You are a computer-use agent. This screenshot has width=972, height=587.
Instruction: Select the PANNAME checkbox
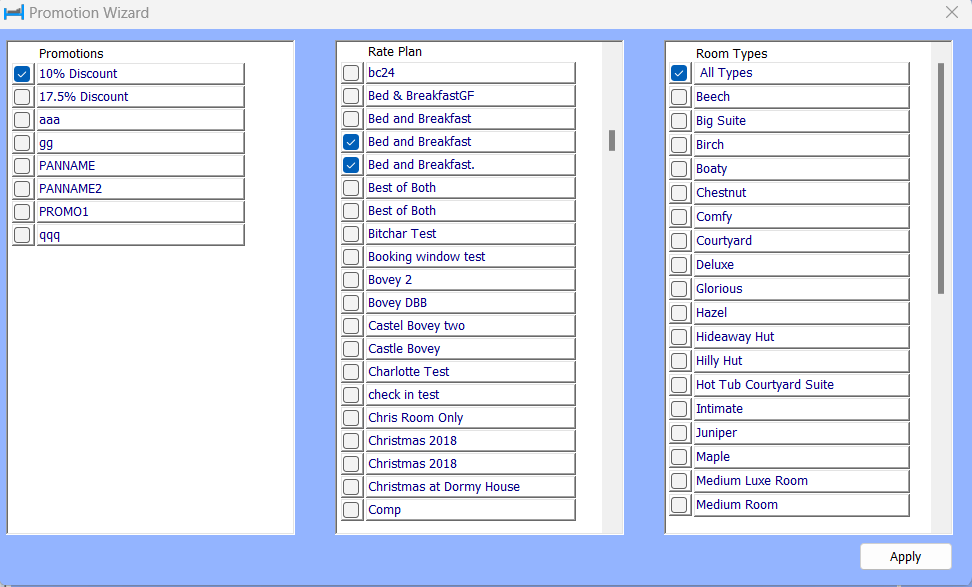click(x=22, y=166)
